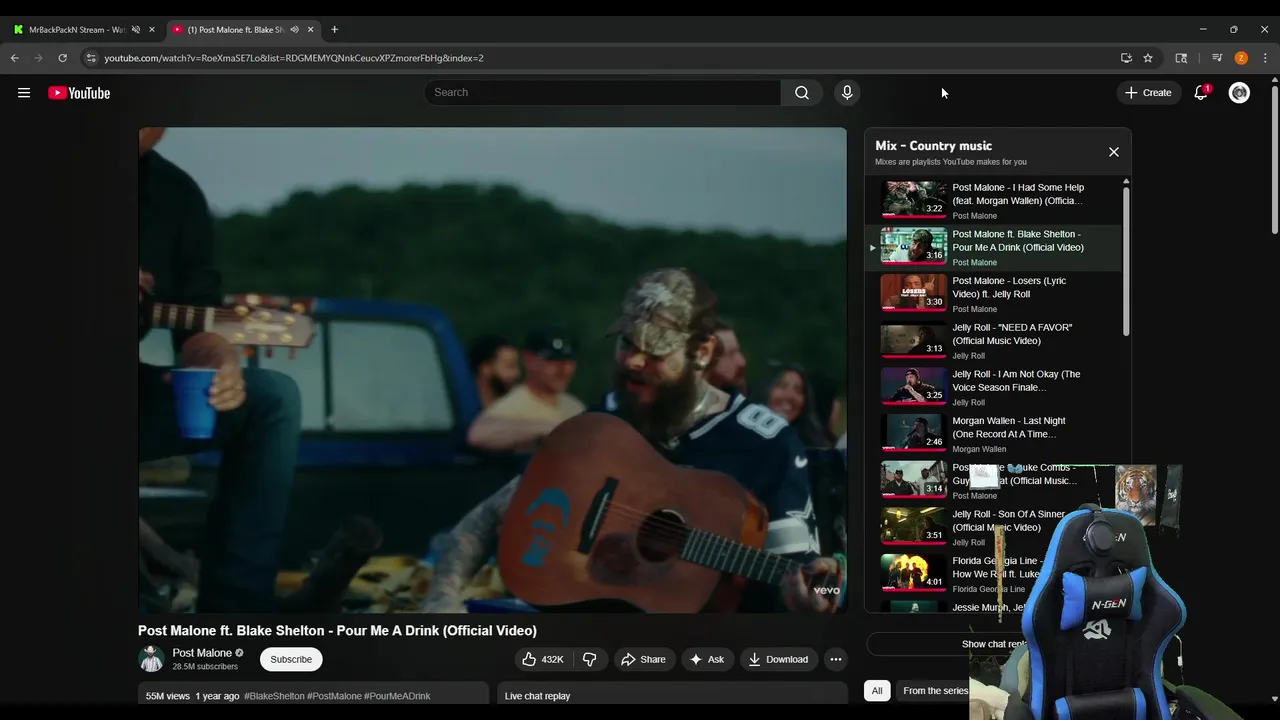This screenshot has width=1280, height=720.
Task: Select the Post Malone ft. Blake Shelton tab
Action: (x=242, y=29)
